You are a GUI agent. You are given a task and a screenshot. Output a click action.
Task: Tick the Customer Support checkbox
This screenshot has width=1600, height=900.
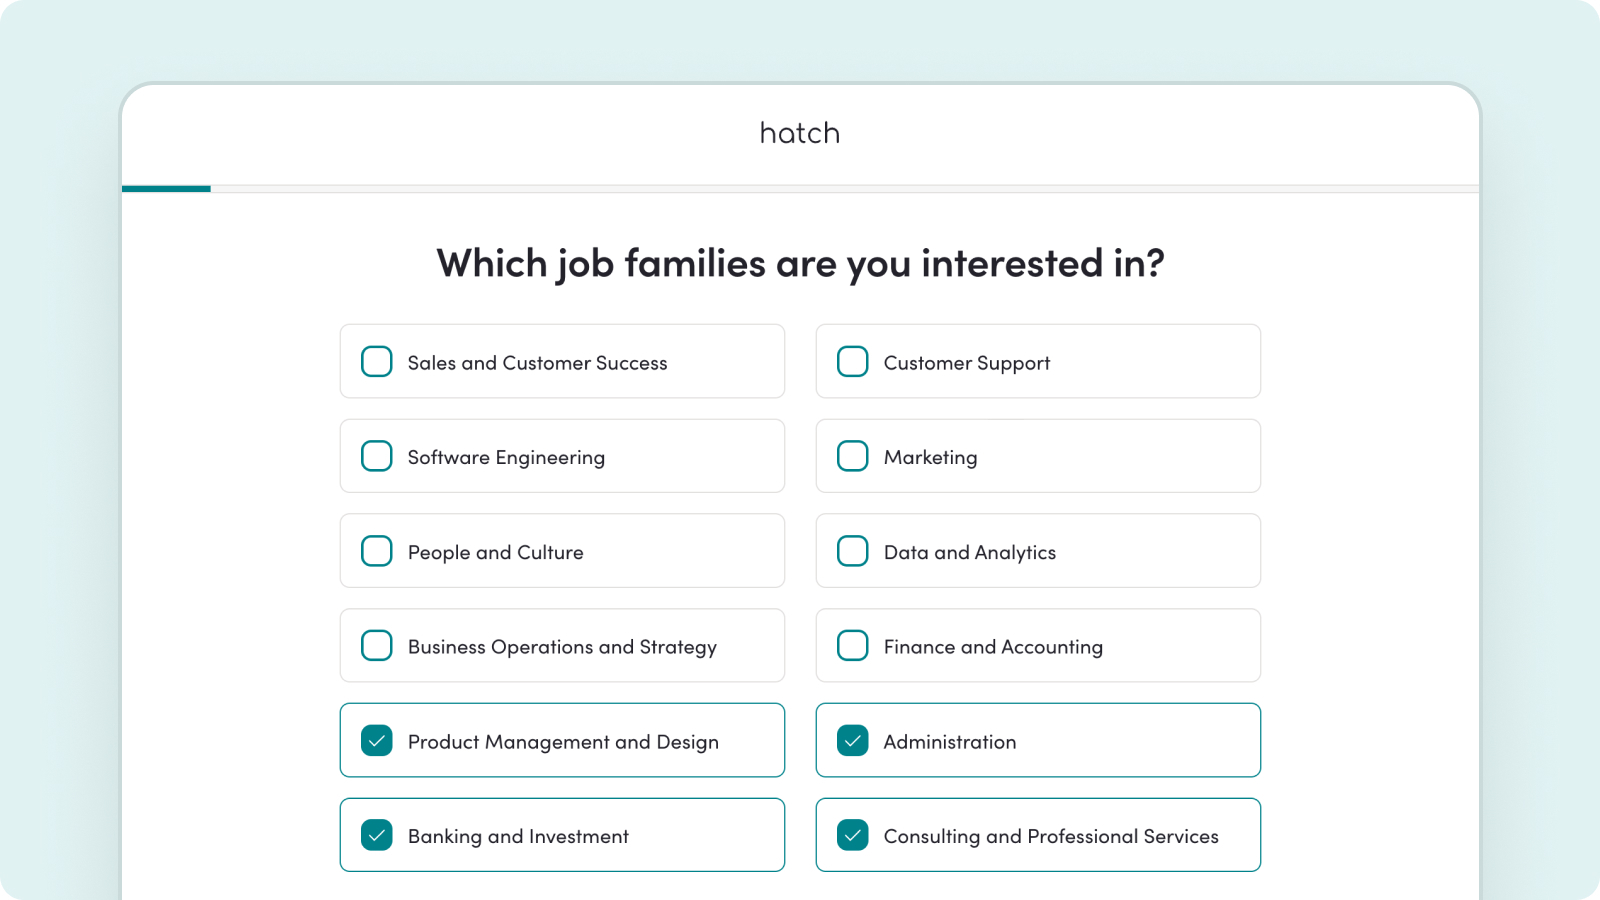coord(853,361)
